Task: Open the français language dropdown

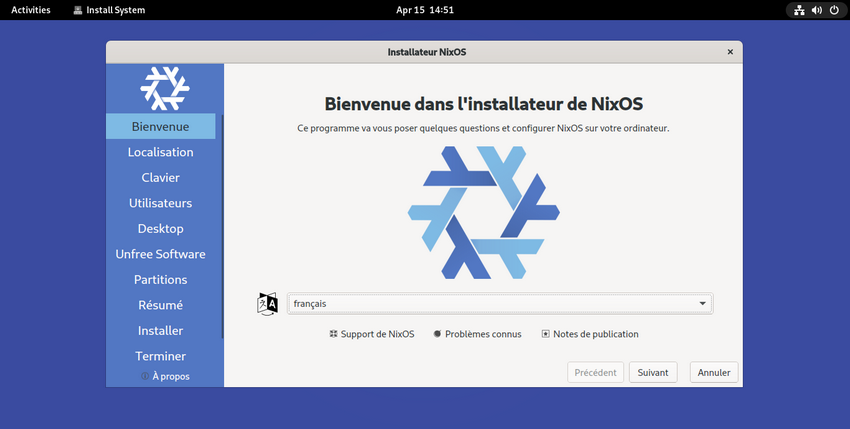Action: [x=499, y=304]
